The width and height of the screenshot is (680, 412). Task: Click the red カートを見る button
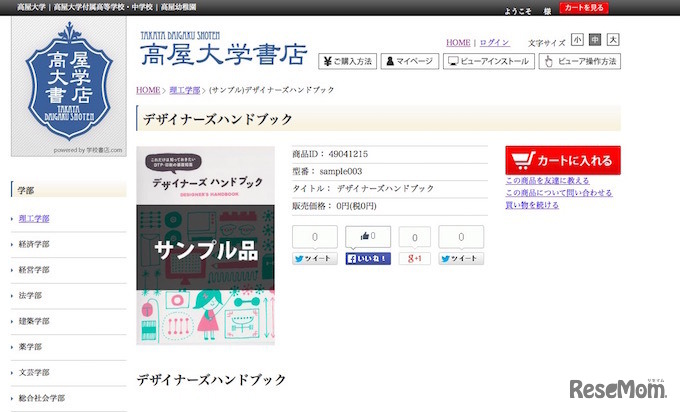pos(584,8)
